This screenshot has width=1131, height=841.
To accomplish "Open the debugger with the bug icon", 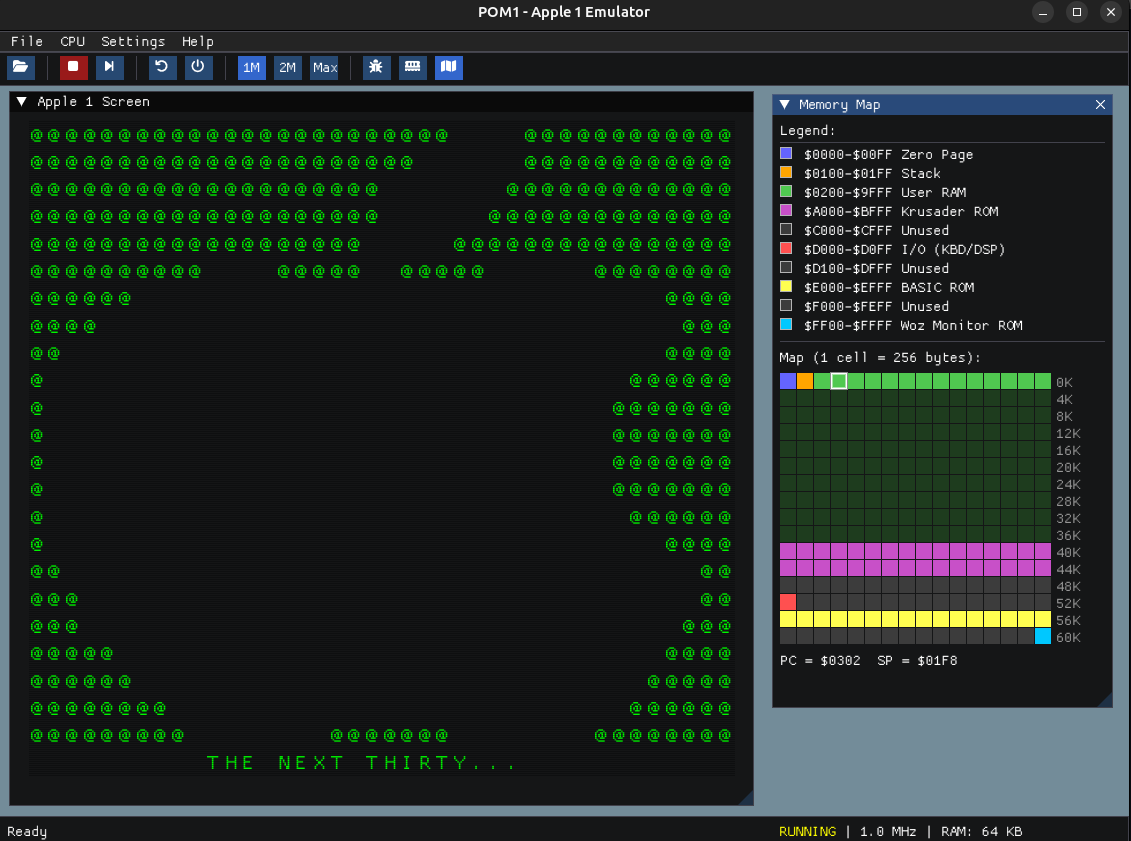I will (376, 67).
